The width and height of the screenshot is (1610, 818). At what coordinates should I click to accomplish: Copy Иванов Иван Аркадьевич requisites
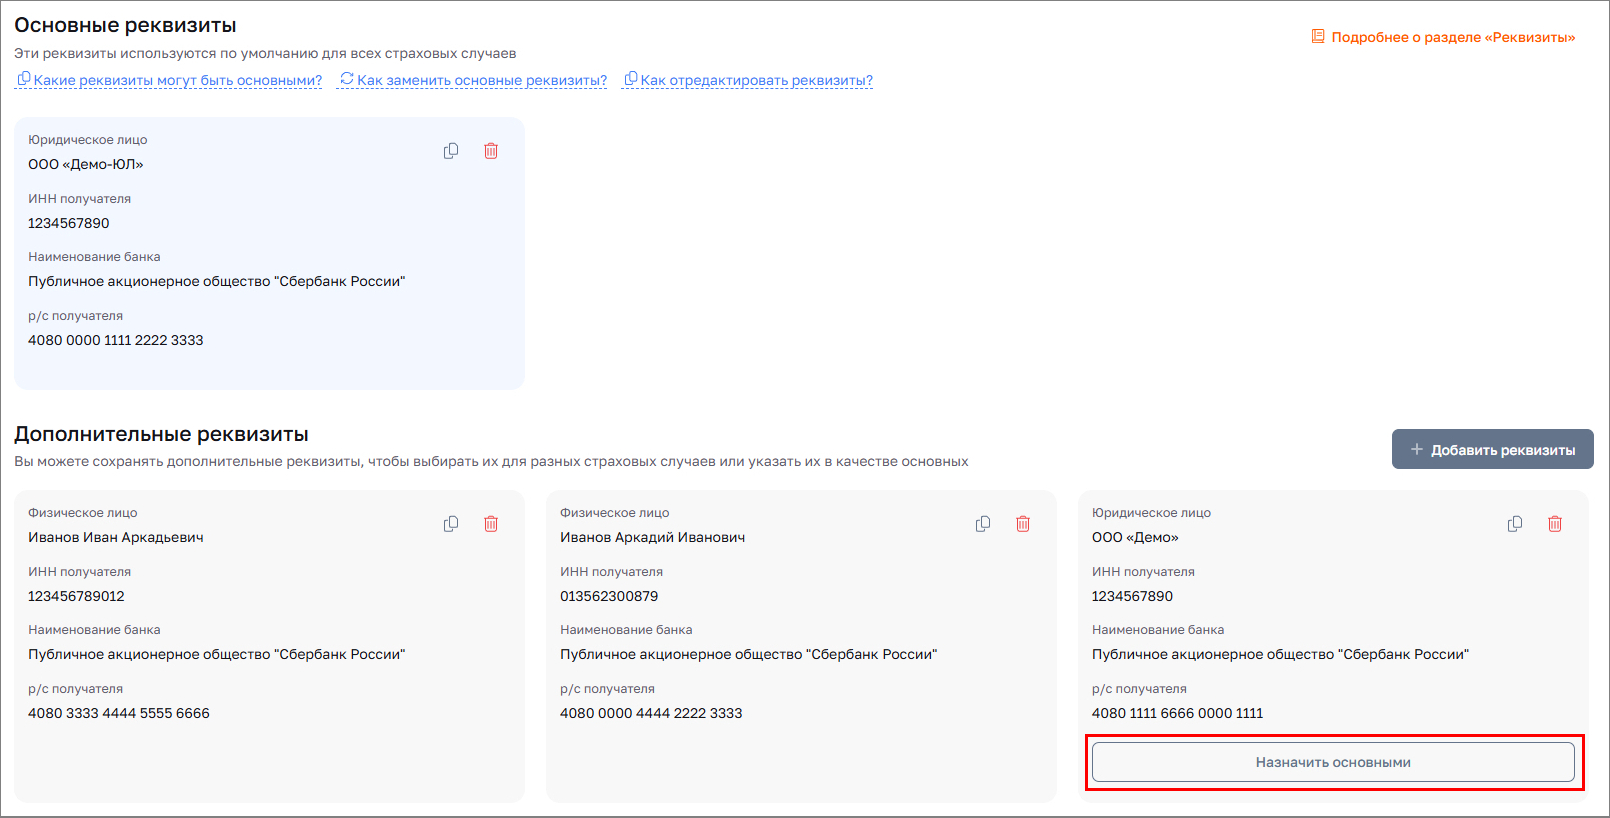[451, 524]
